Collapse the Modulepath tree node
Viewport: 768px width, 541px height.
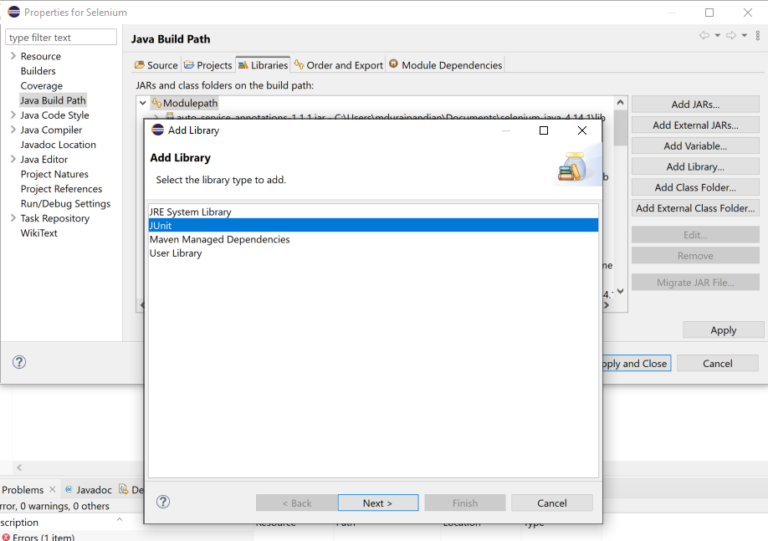(143, 103)
